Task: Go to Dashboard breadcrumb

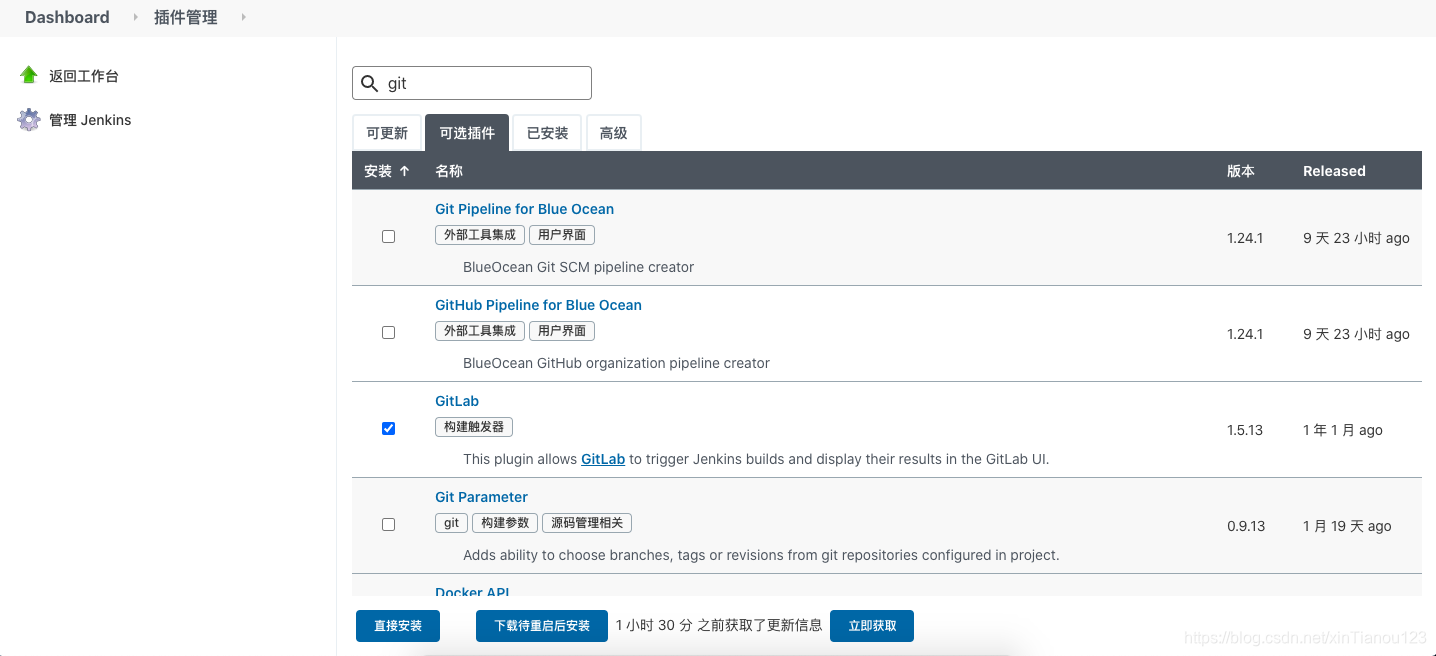Action: [x=67, y=17]
